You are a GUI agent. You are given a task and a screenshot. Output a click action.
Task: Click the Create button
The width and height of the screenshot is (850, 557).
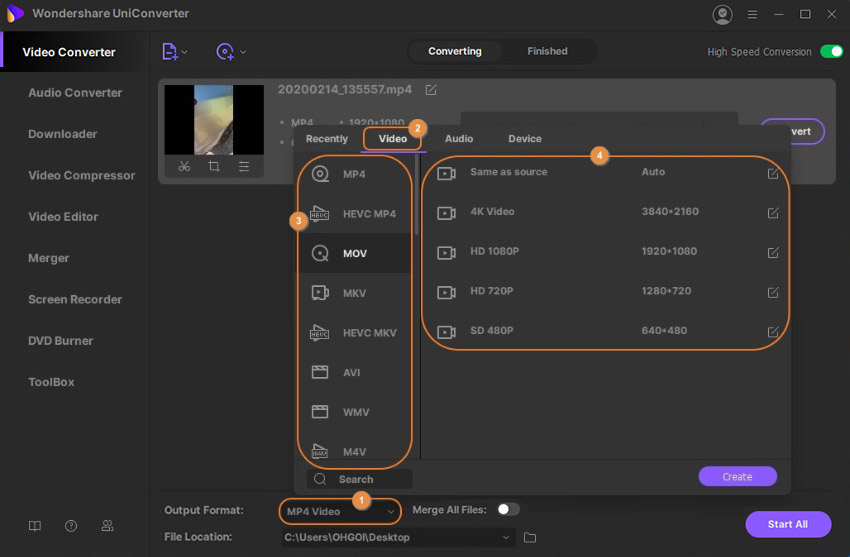tap(737, 477)
